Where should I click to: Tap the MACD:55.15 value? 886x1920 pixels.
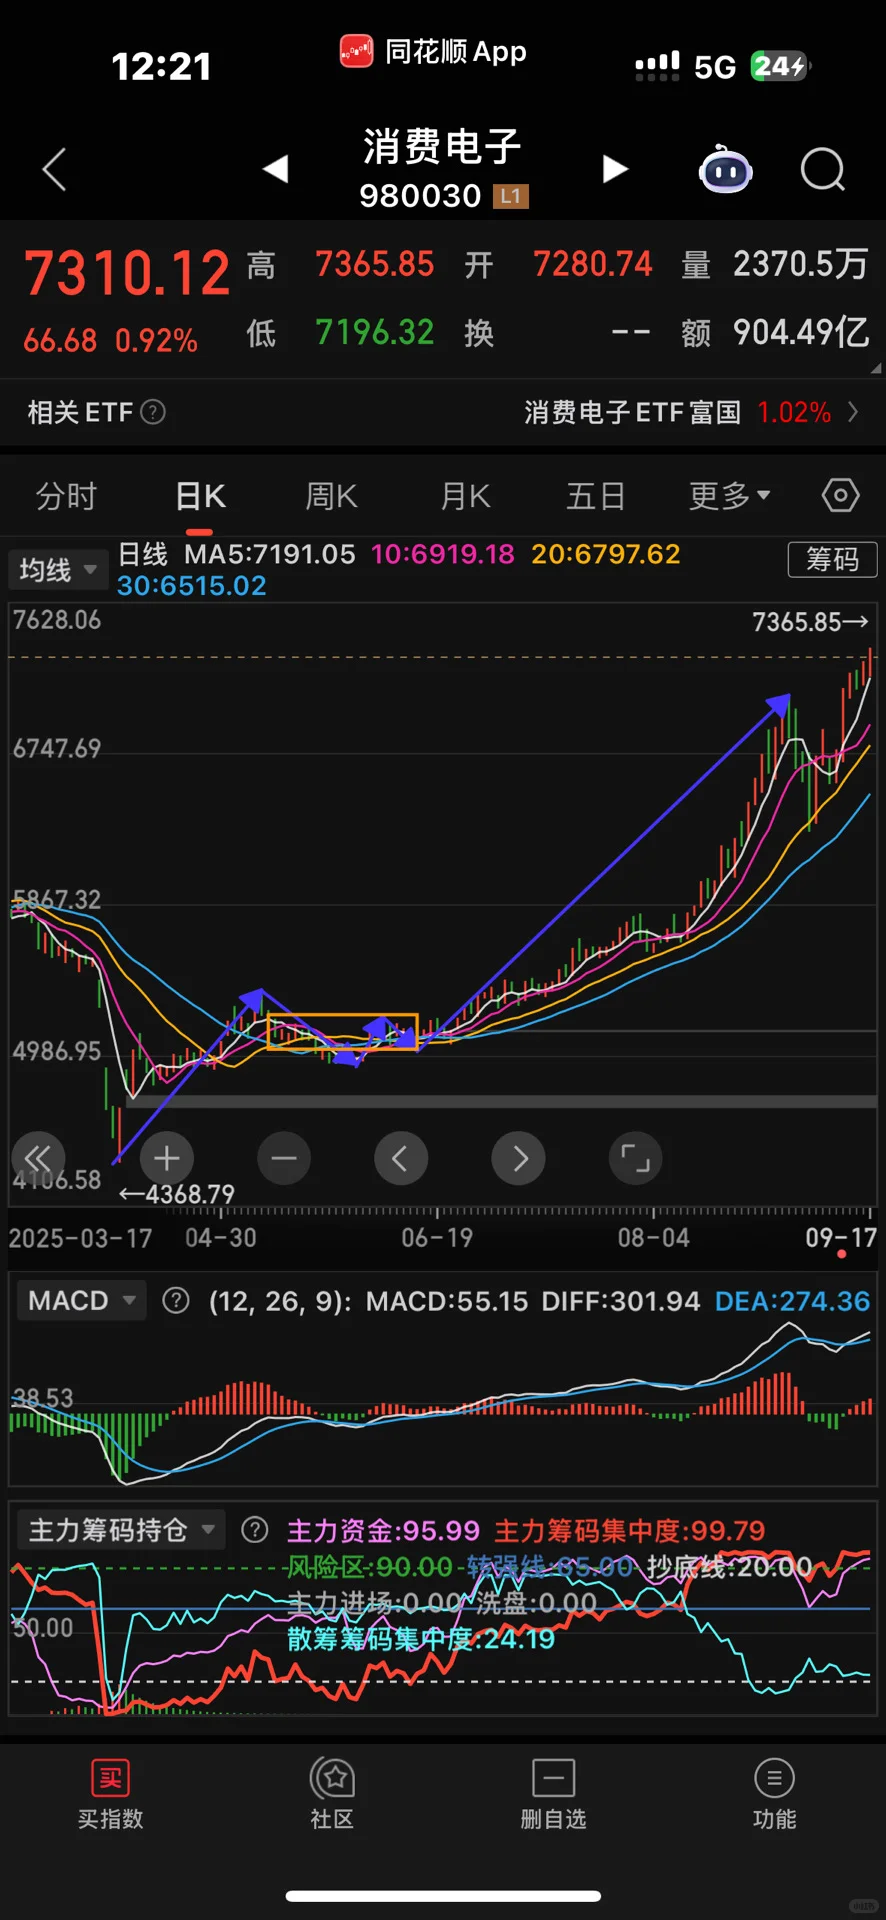point(446,1301)
